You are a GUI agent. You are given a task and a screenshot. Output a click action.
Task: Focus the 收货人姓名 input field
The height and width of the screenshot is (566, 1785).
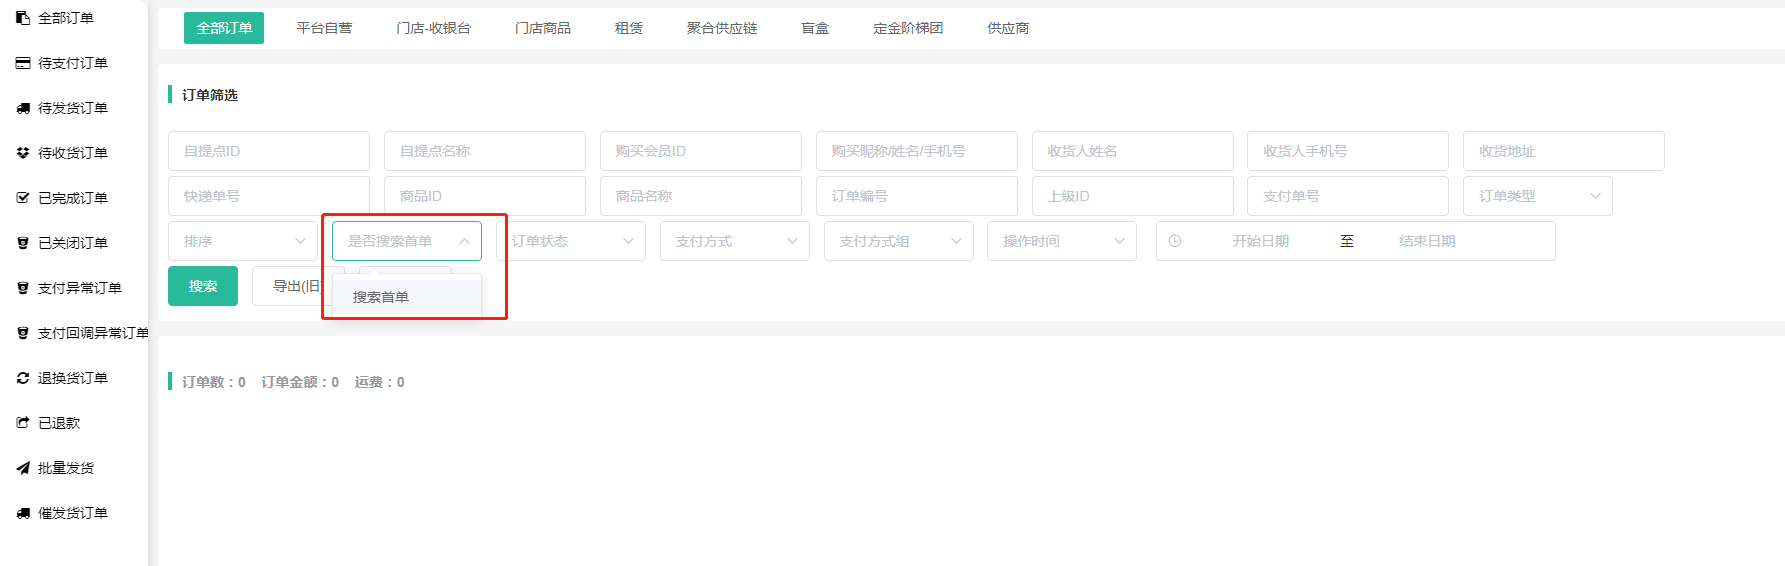pos(1133,151)
